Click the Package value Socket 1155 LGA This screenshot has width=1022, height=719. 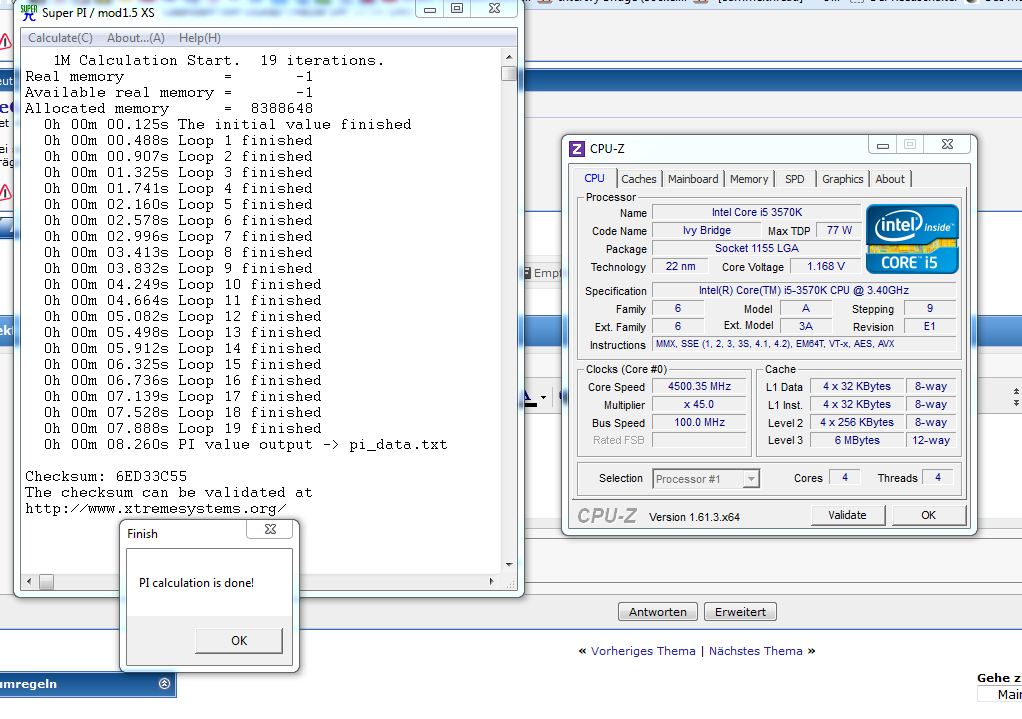pyautogui.click(x=757, y=248)
